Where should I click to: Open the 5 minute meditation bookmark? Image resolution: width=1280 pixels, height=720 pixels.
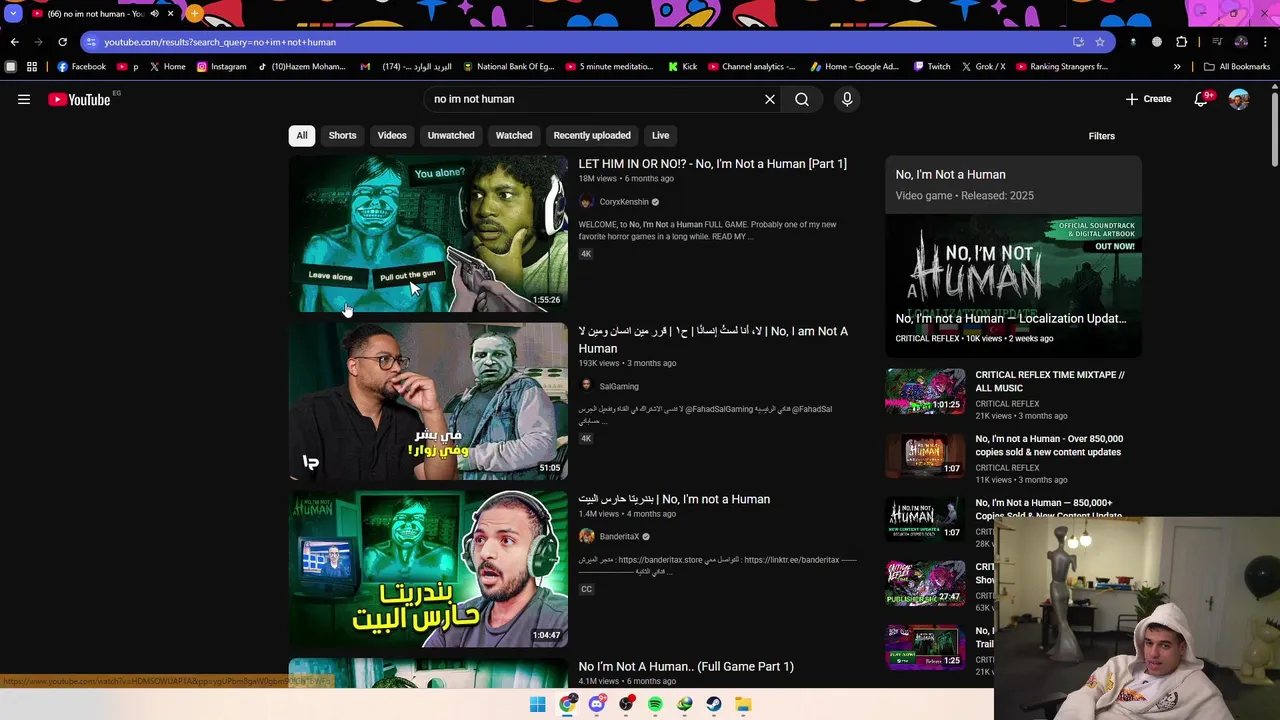(x=609, y=67)
